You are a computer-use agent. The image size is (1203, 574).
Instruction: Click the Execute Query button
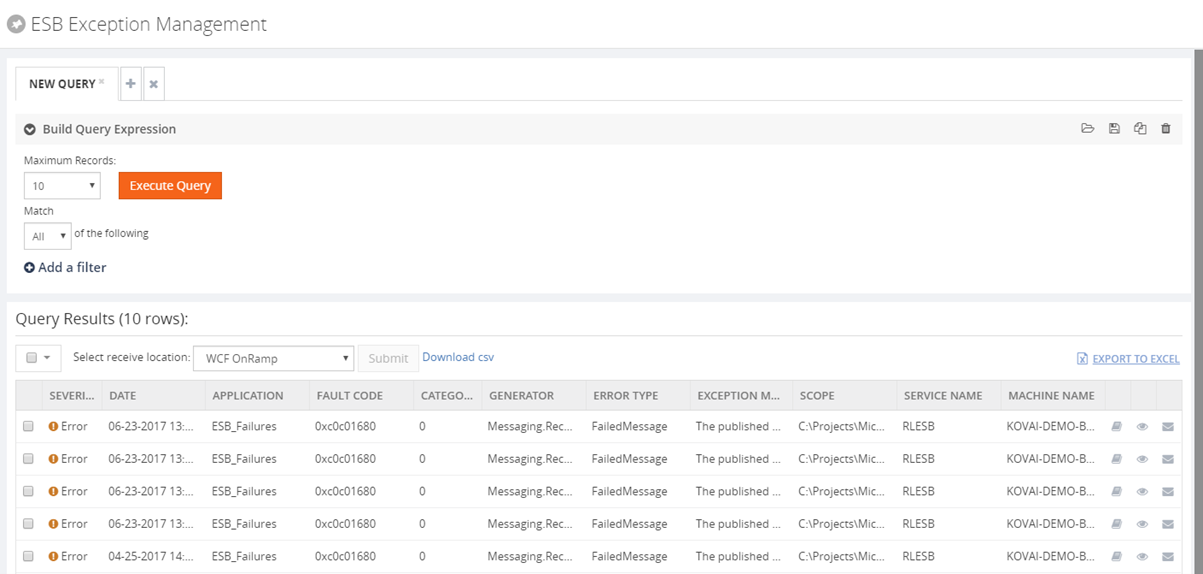click(x=170, y=186)
